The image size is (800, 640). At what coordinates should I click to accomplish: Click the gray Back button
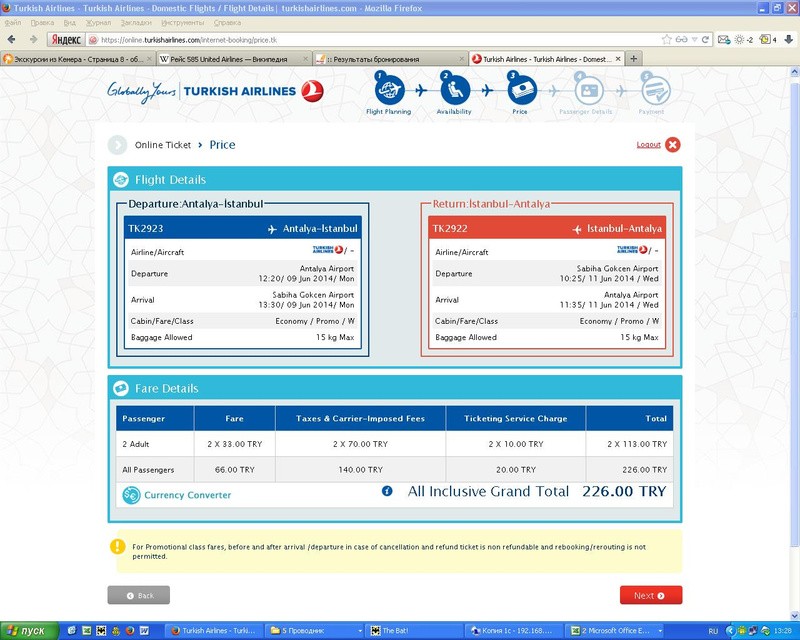(x=139, y=595)
